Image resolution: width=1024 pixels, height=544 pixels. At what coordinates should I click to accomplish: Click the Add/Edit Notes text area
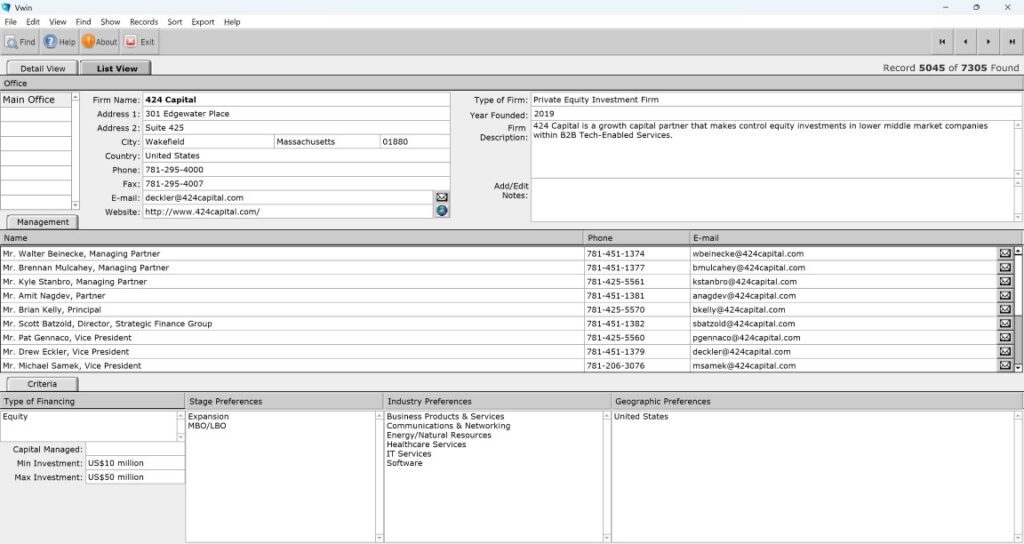click(772, 200)
